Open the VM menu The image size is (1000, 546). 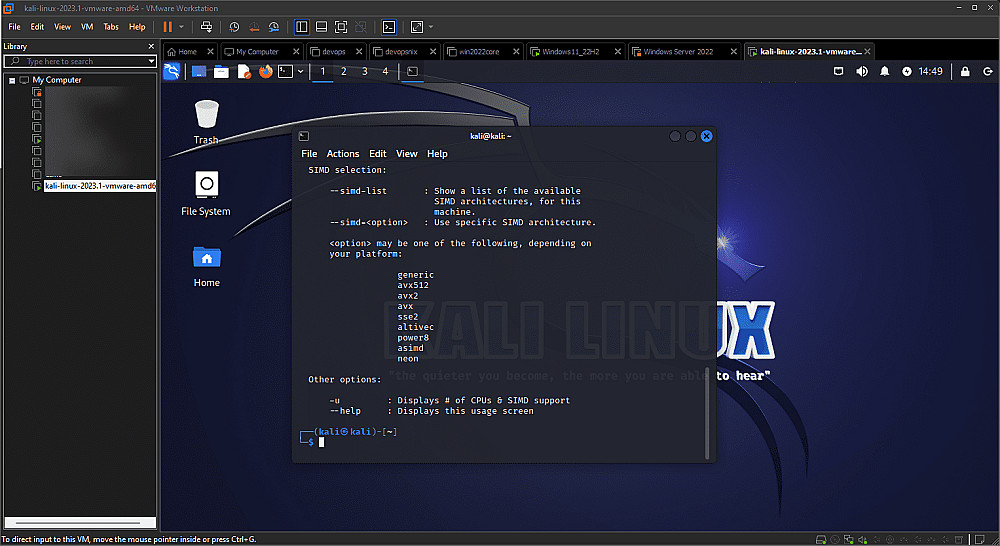87,27
